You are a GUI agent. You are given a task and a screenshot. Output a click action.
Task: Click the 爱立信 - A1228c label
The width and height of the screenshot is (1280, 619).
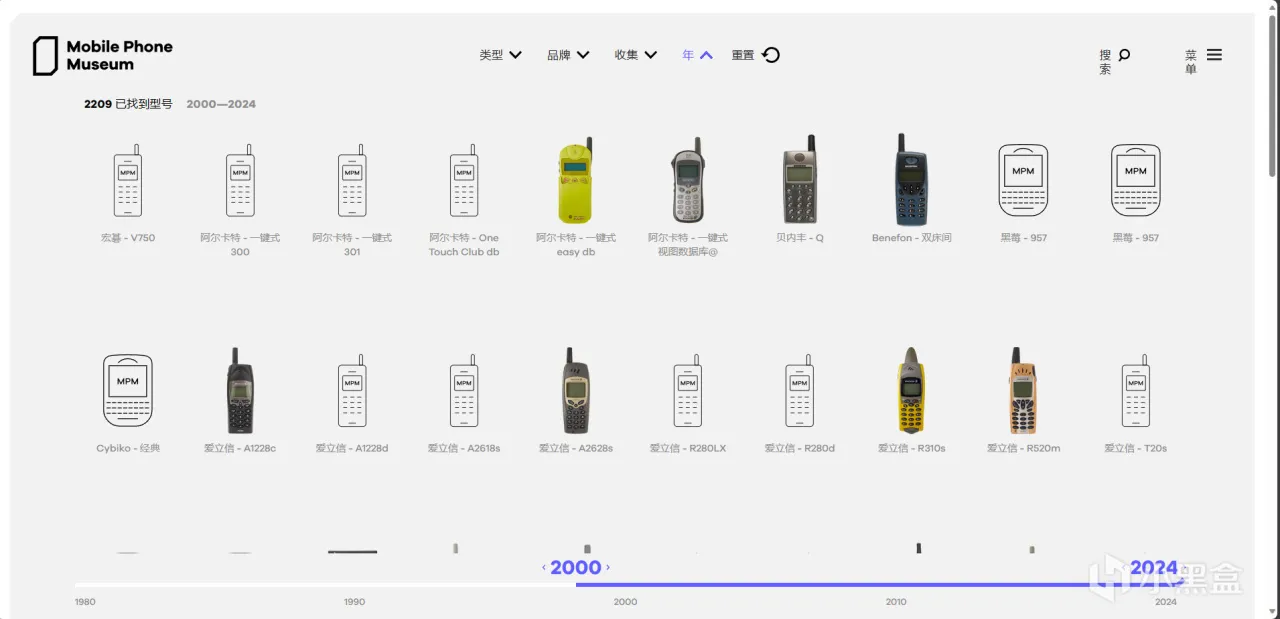[240, 448]
